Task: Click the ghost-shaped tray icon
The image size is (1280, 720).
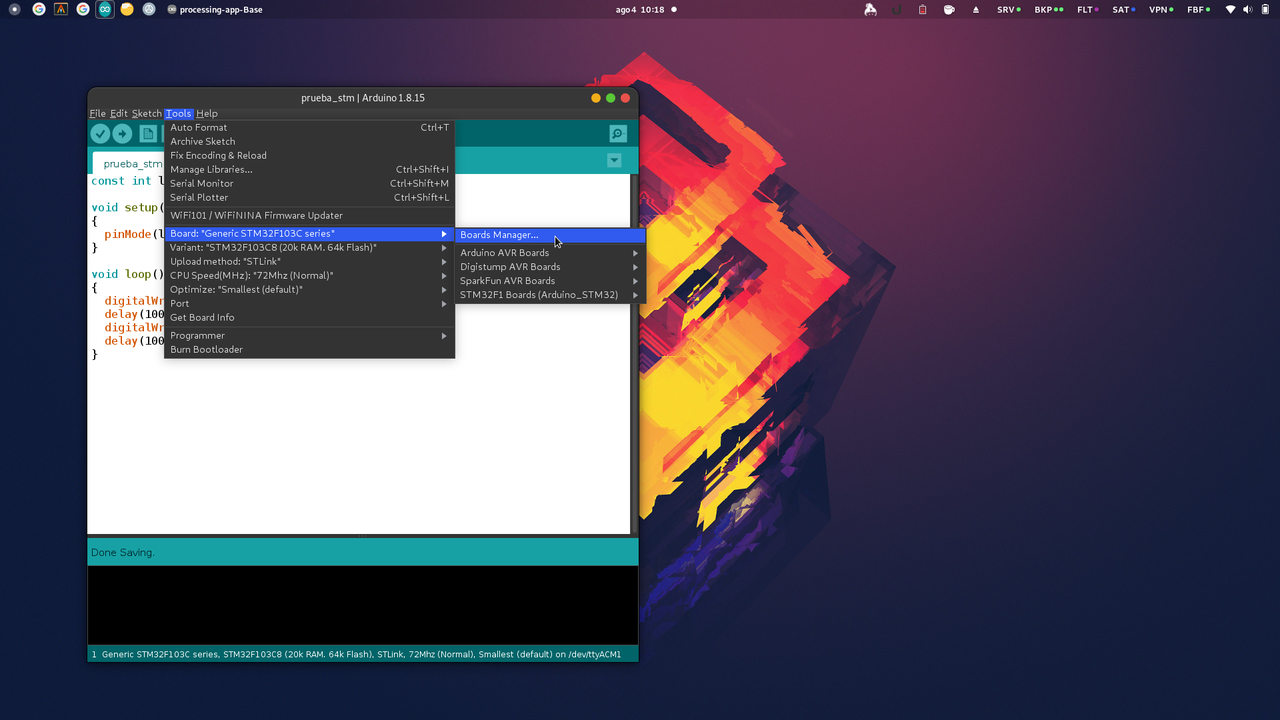Action: tap(871, 9)
